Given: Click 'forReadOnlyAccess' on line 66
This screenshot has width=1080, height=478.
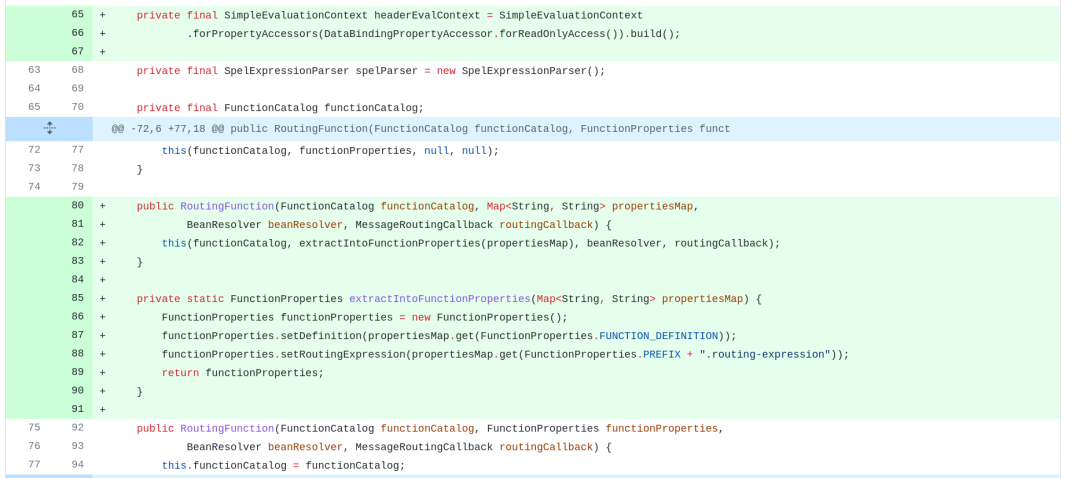Looking at the screenshot, I should [552, 34].
